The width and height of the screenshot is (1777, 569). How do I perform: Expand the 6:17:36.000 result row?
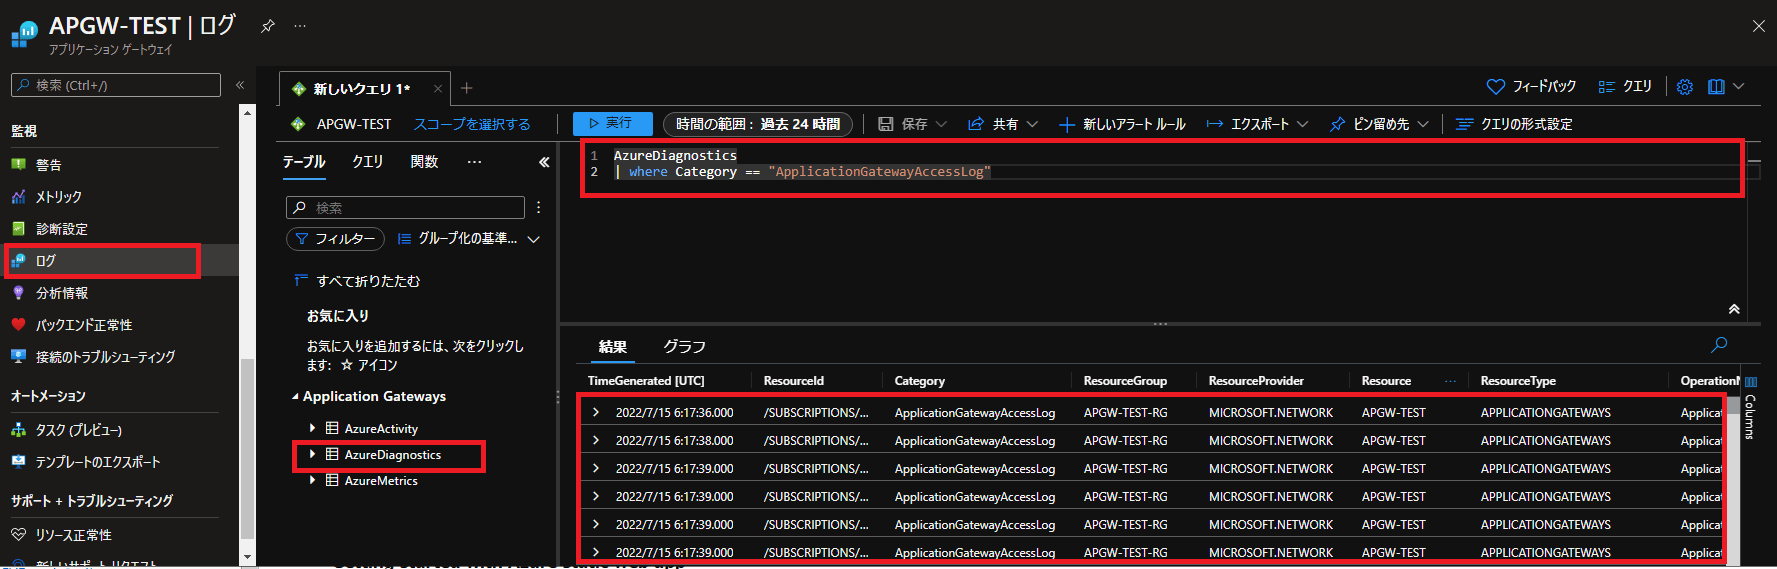coord(596,412)
